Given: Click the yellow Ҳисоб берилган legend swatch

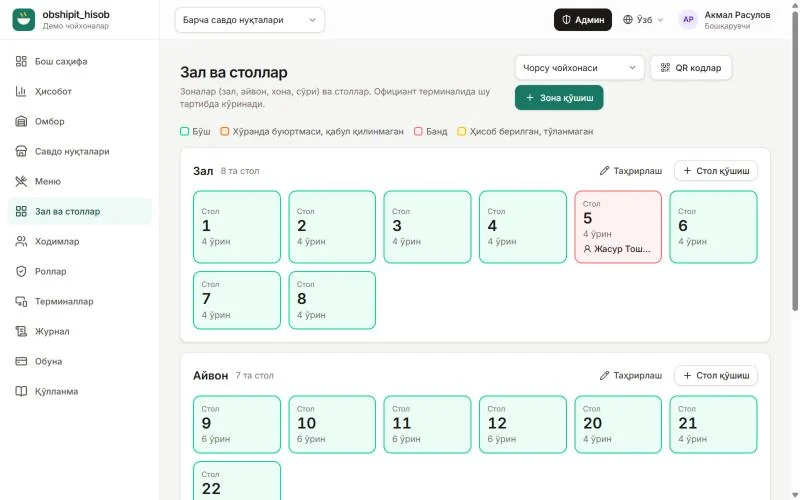Looking at the screenshot, I should 461,131.
